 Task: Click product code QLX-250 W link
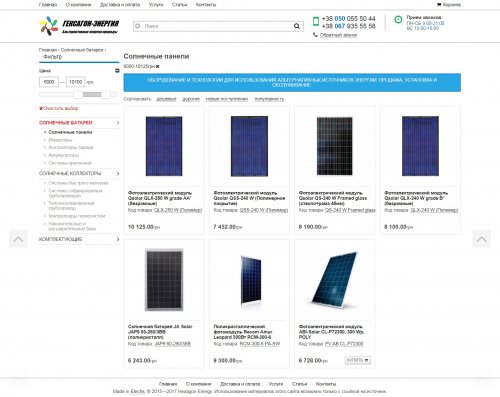178,210
